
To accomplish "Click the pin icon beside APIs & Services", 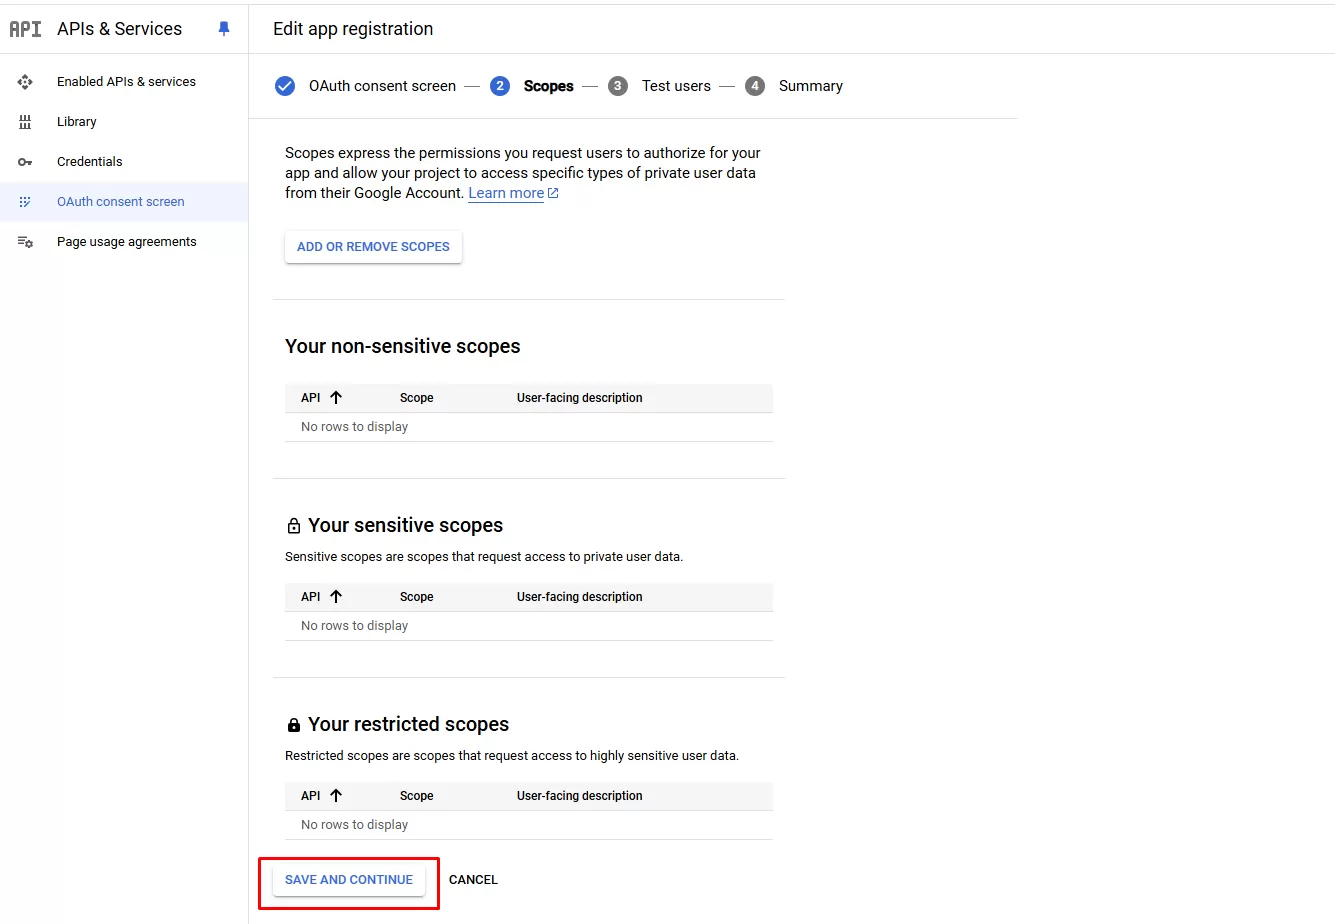I will coord(224,29).
